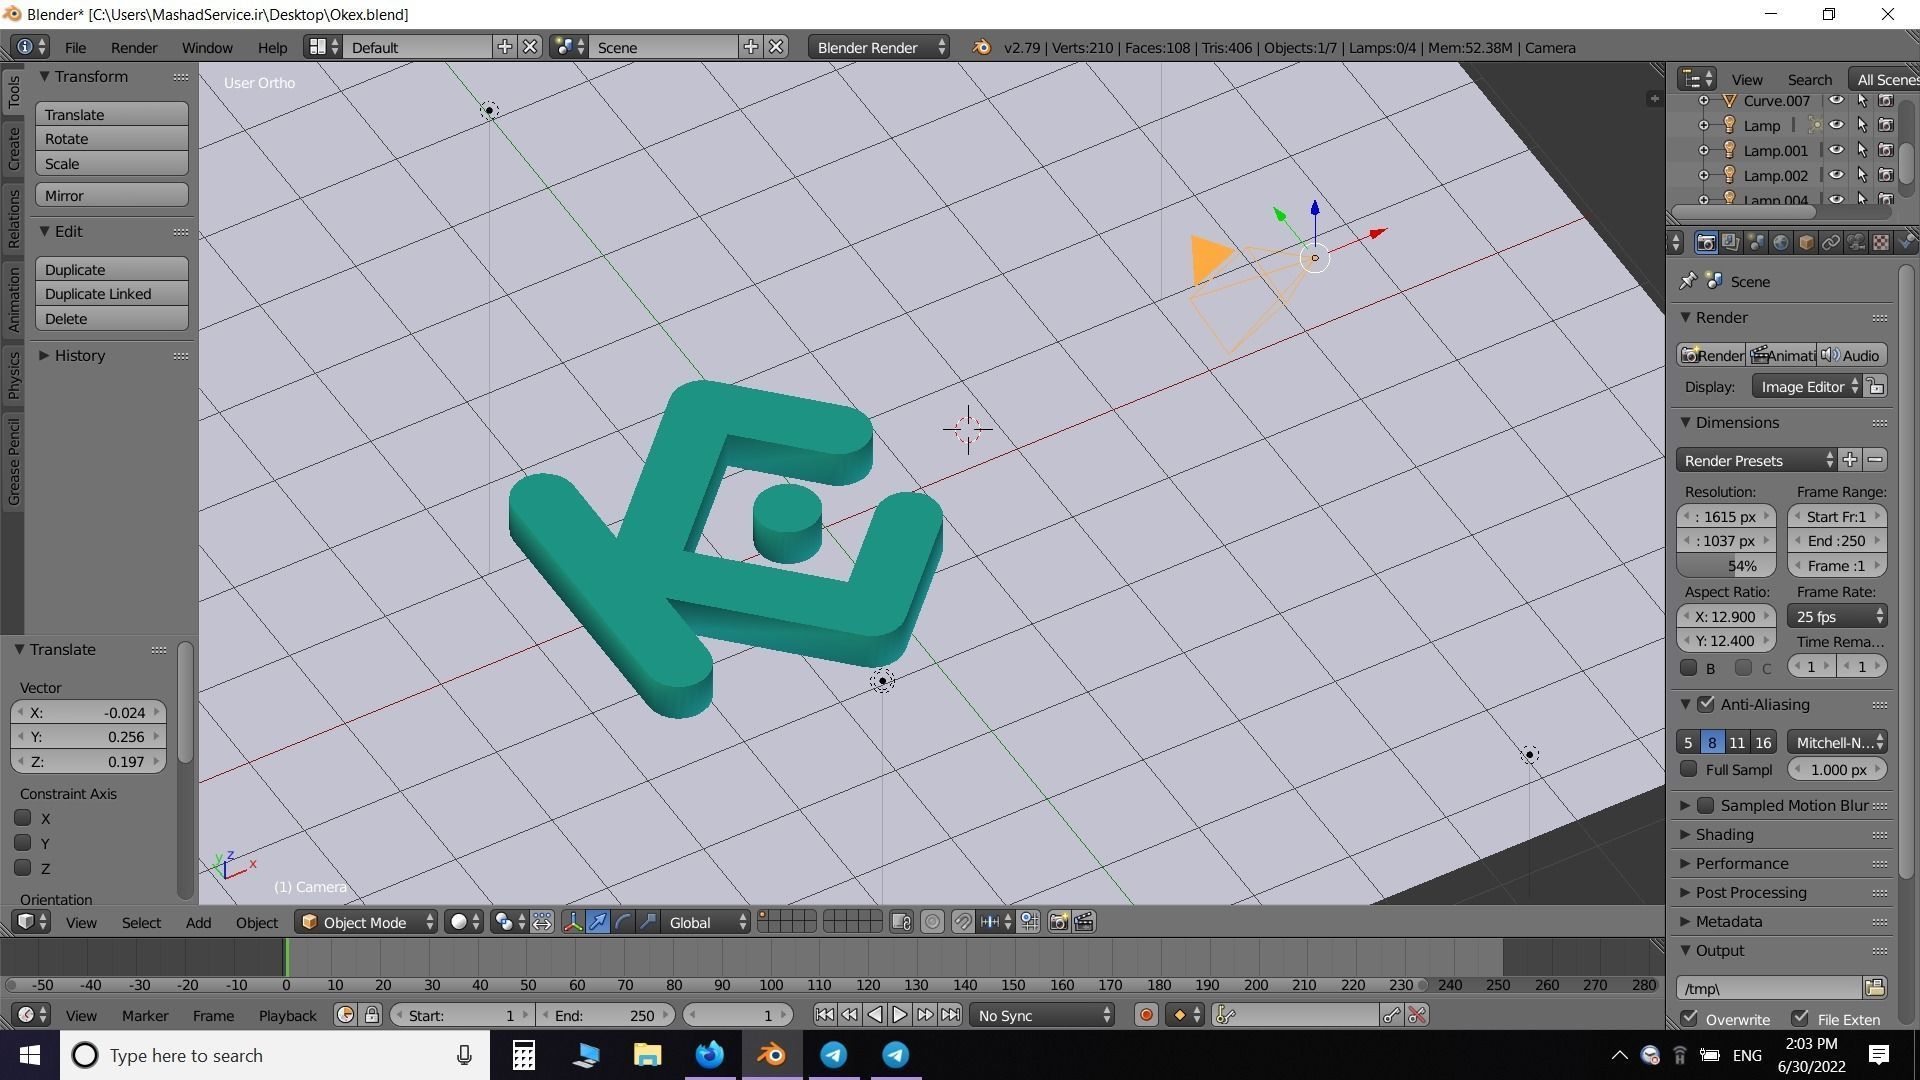Click the 54% resolution percentage slider
The height and width of the screenshot is (1080, 1920).
tap(1727, 566)
